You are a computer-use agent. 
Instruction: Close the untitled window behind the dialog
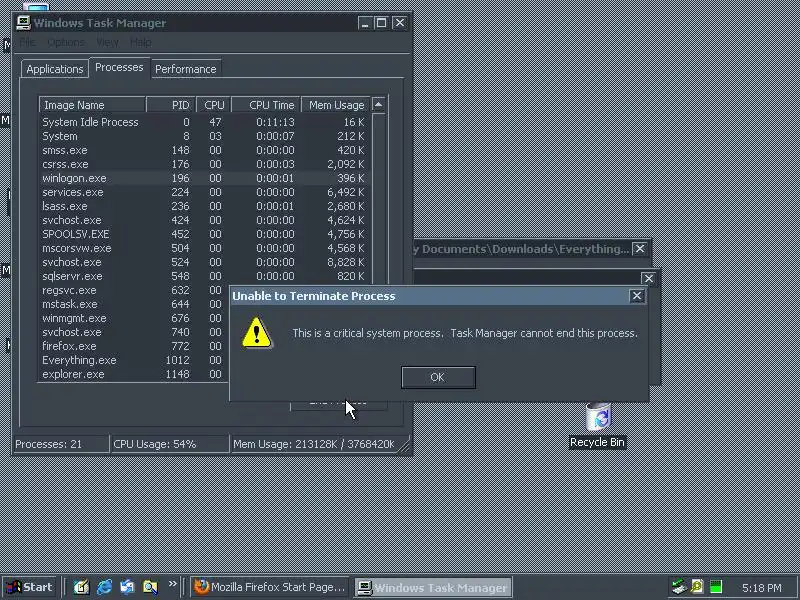pos(648,278)
